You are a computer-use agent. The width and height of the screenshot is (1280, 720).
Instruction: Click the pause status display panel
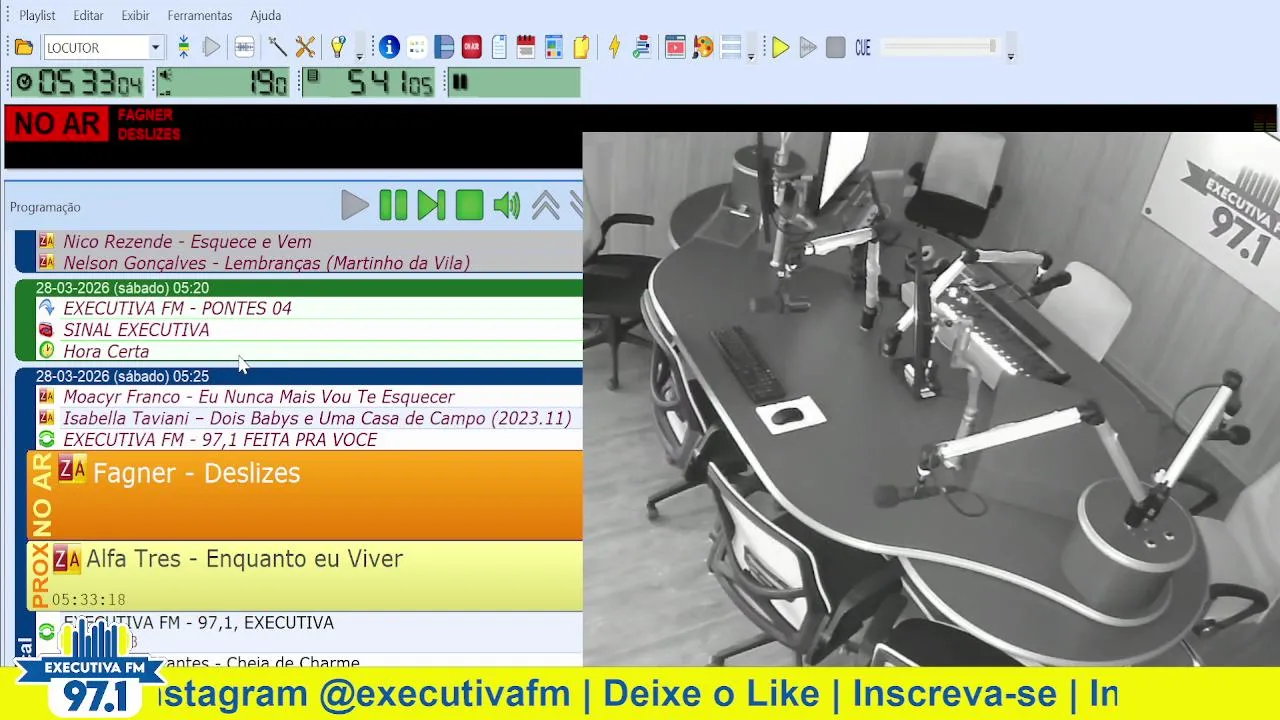pyautogui.click(x=512, y=82)
